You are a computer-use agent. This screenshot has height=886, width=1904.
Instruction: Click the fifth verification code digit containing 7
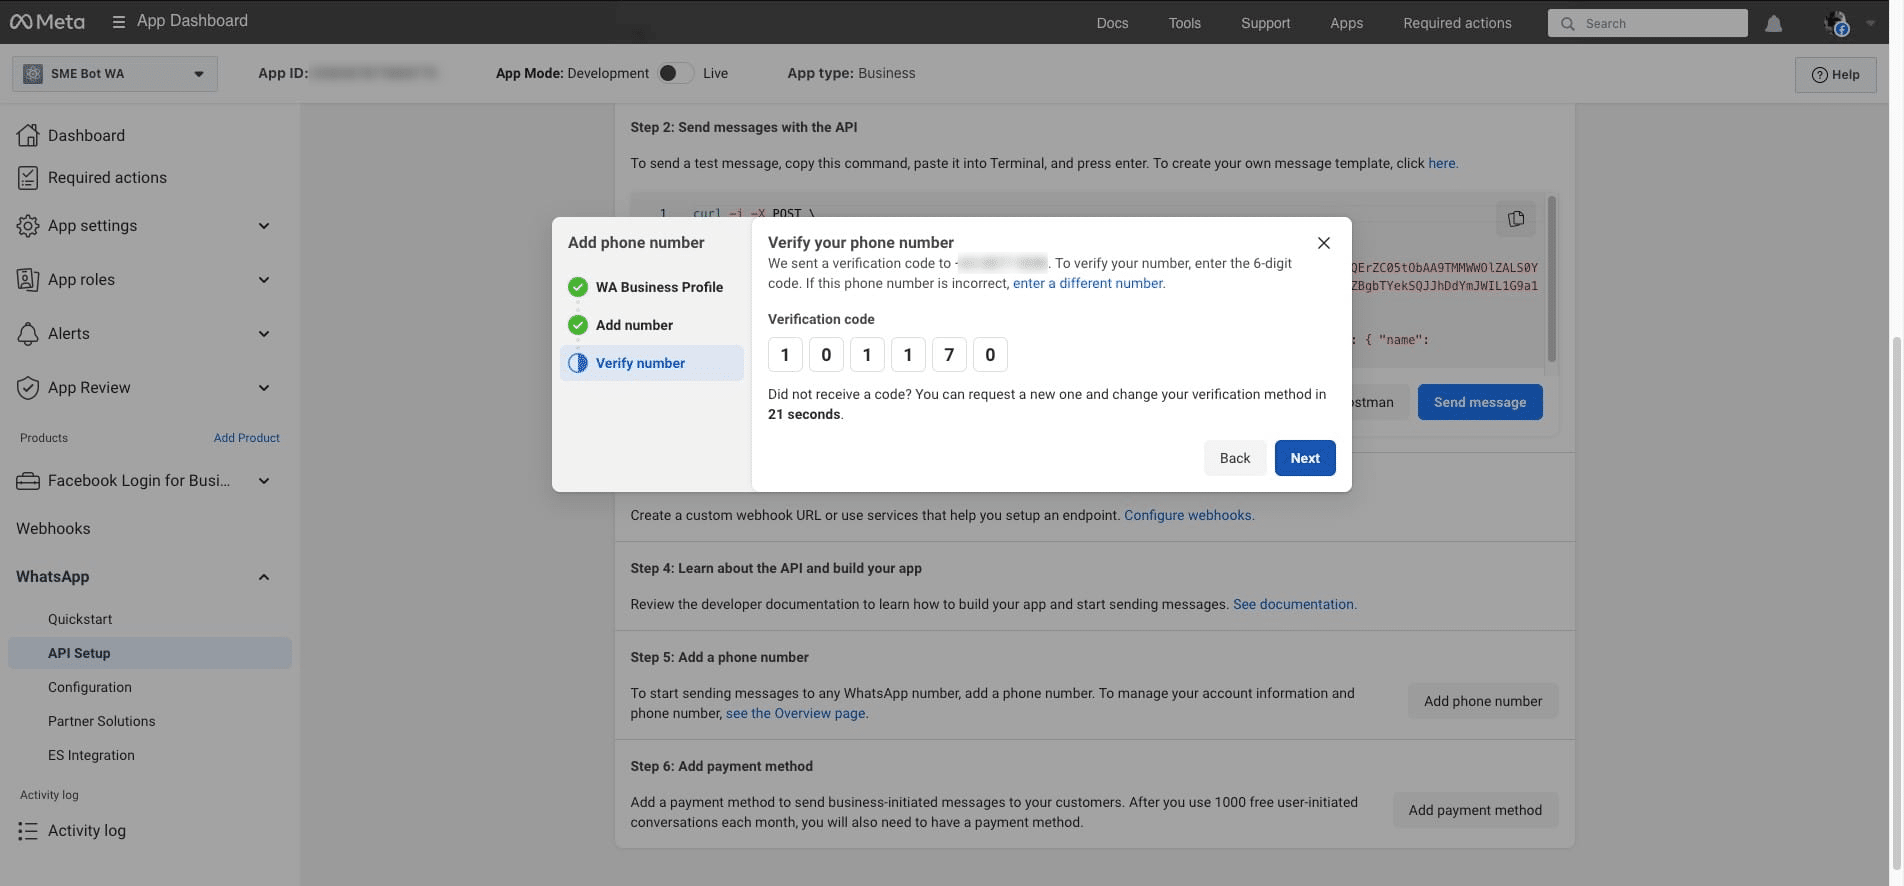(949, 354)
